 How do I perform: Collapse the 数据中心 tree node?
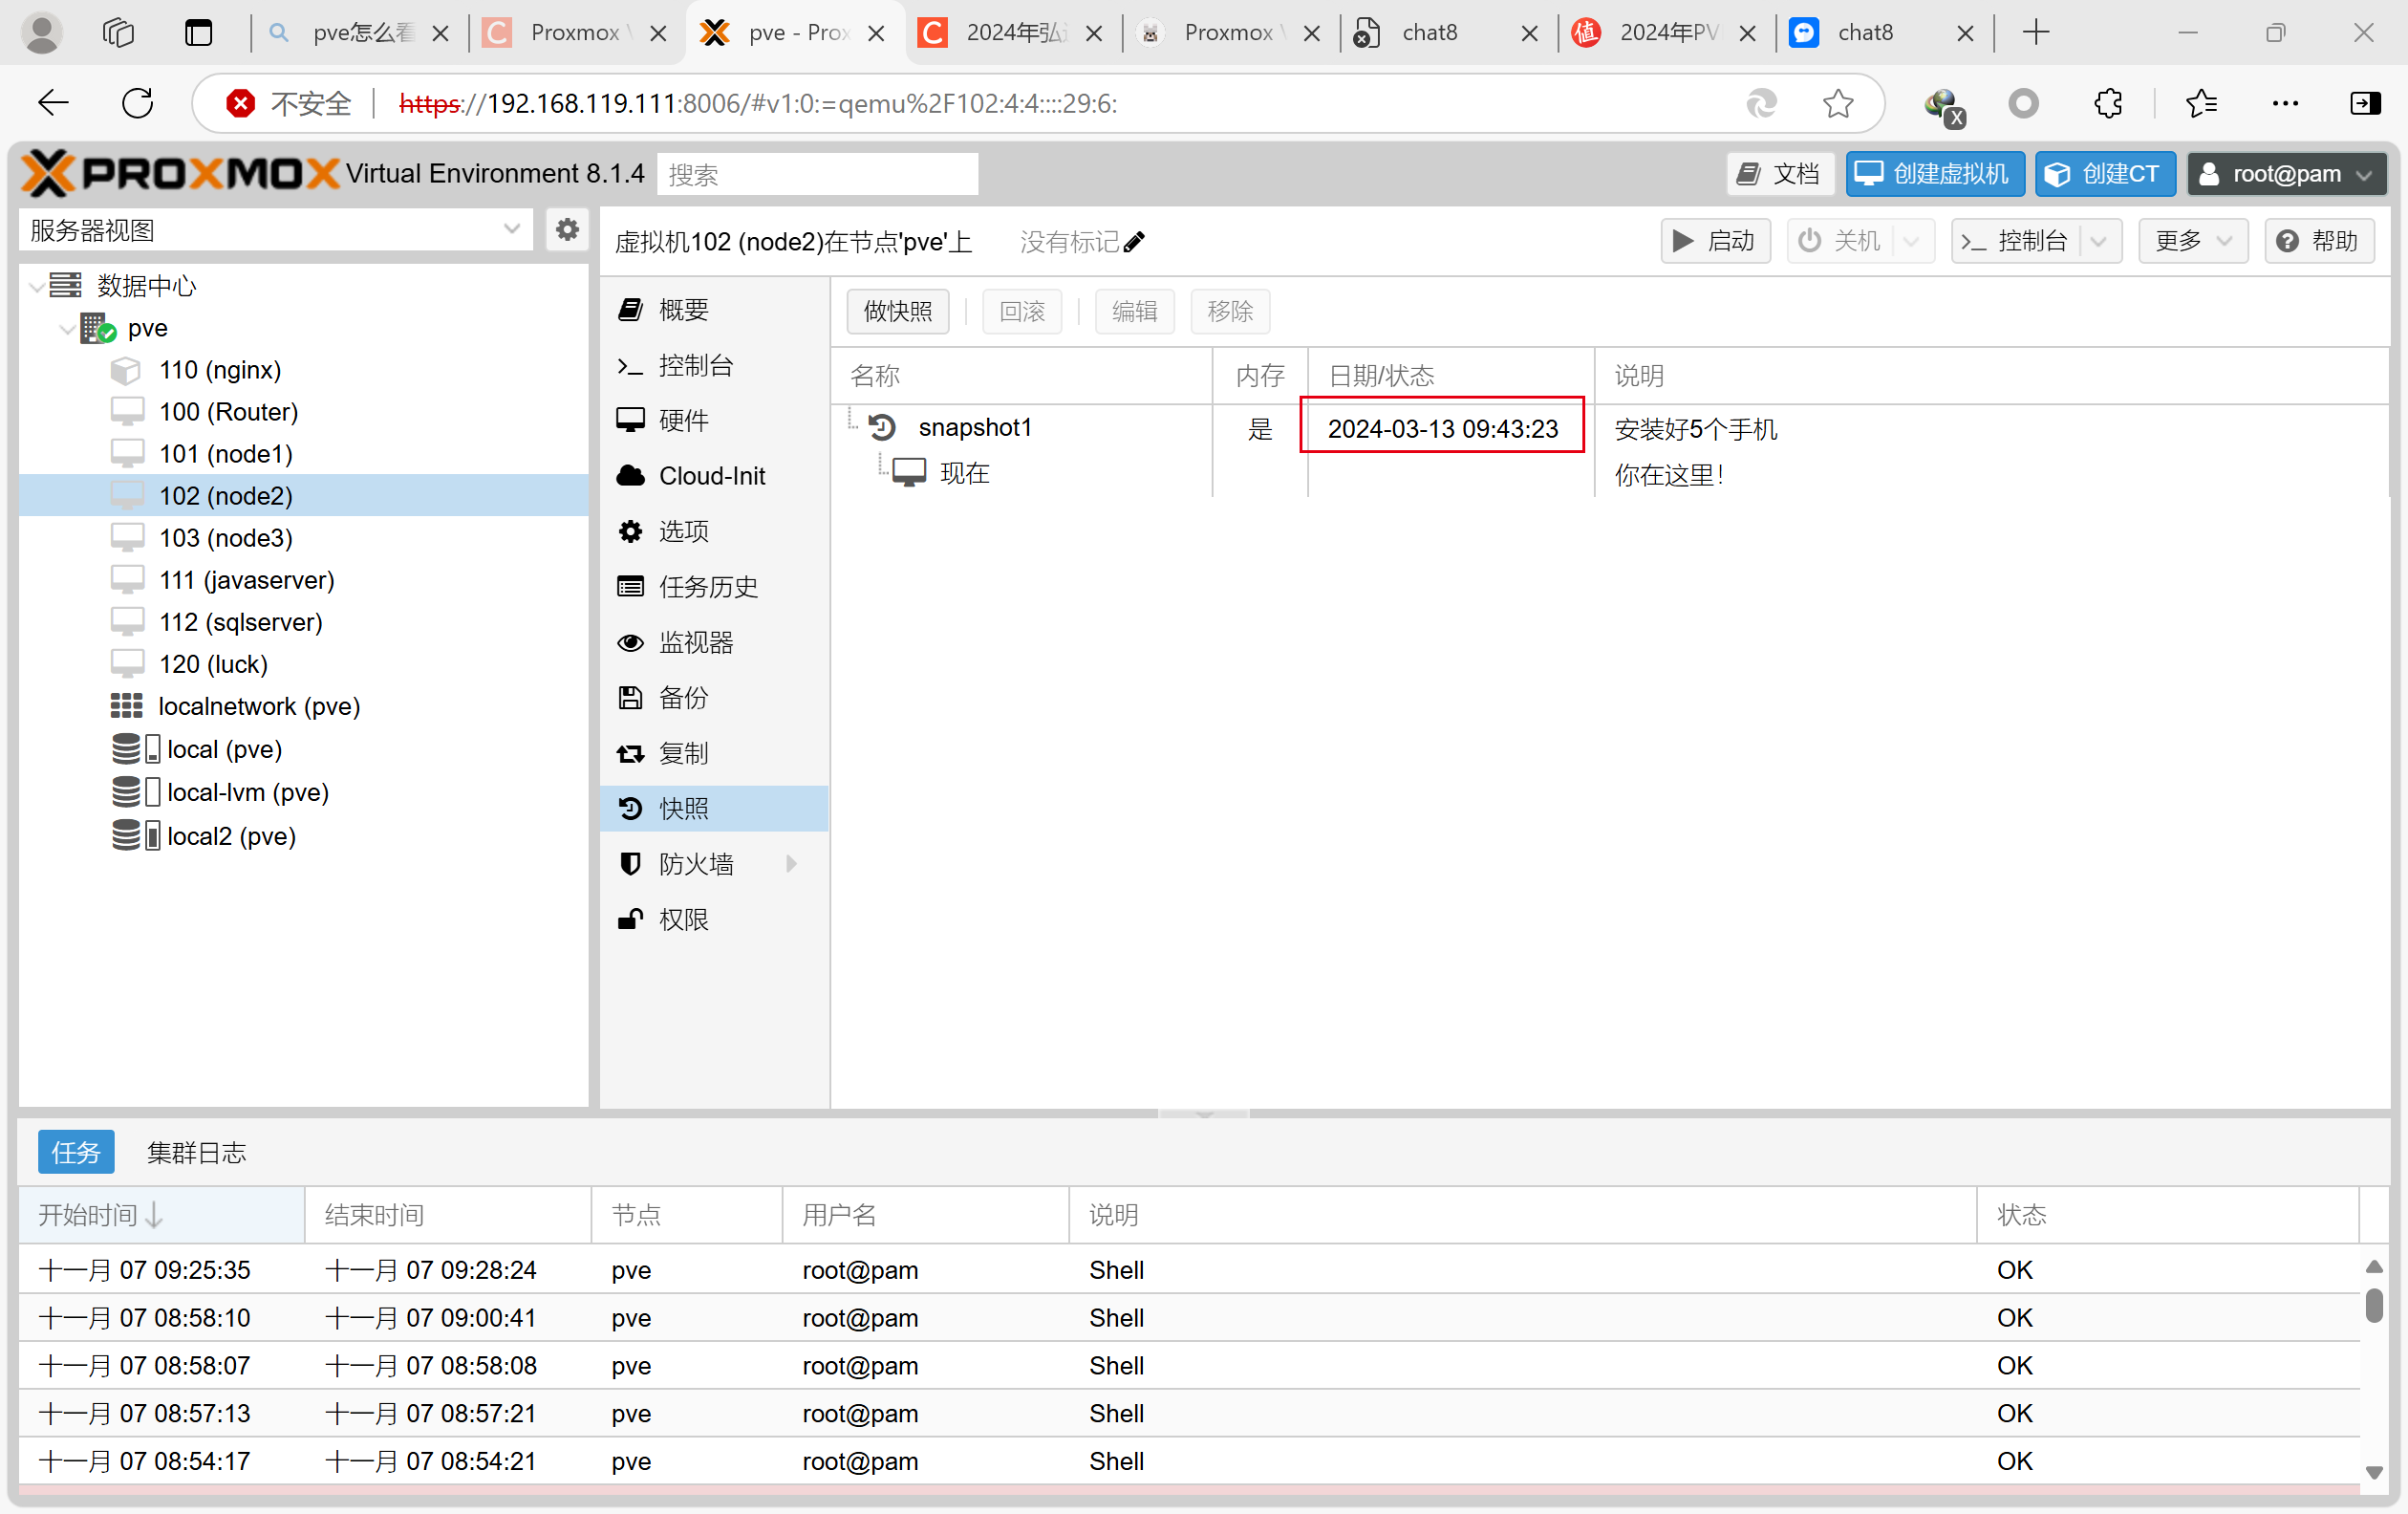pyautogui.click(x=37, y=287)
